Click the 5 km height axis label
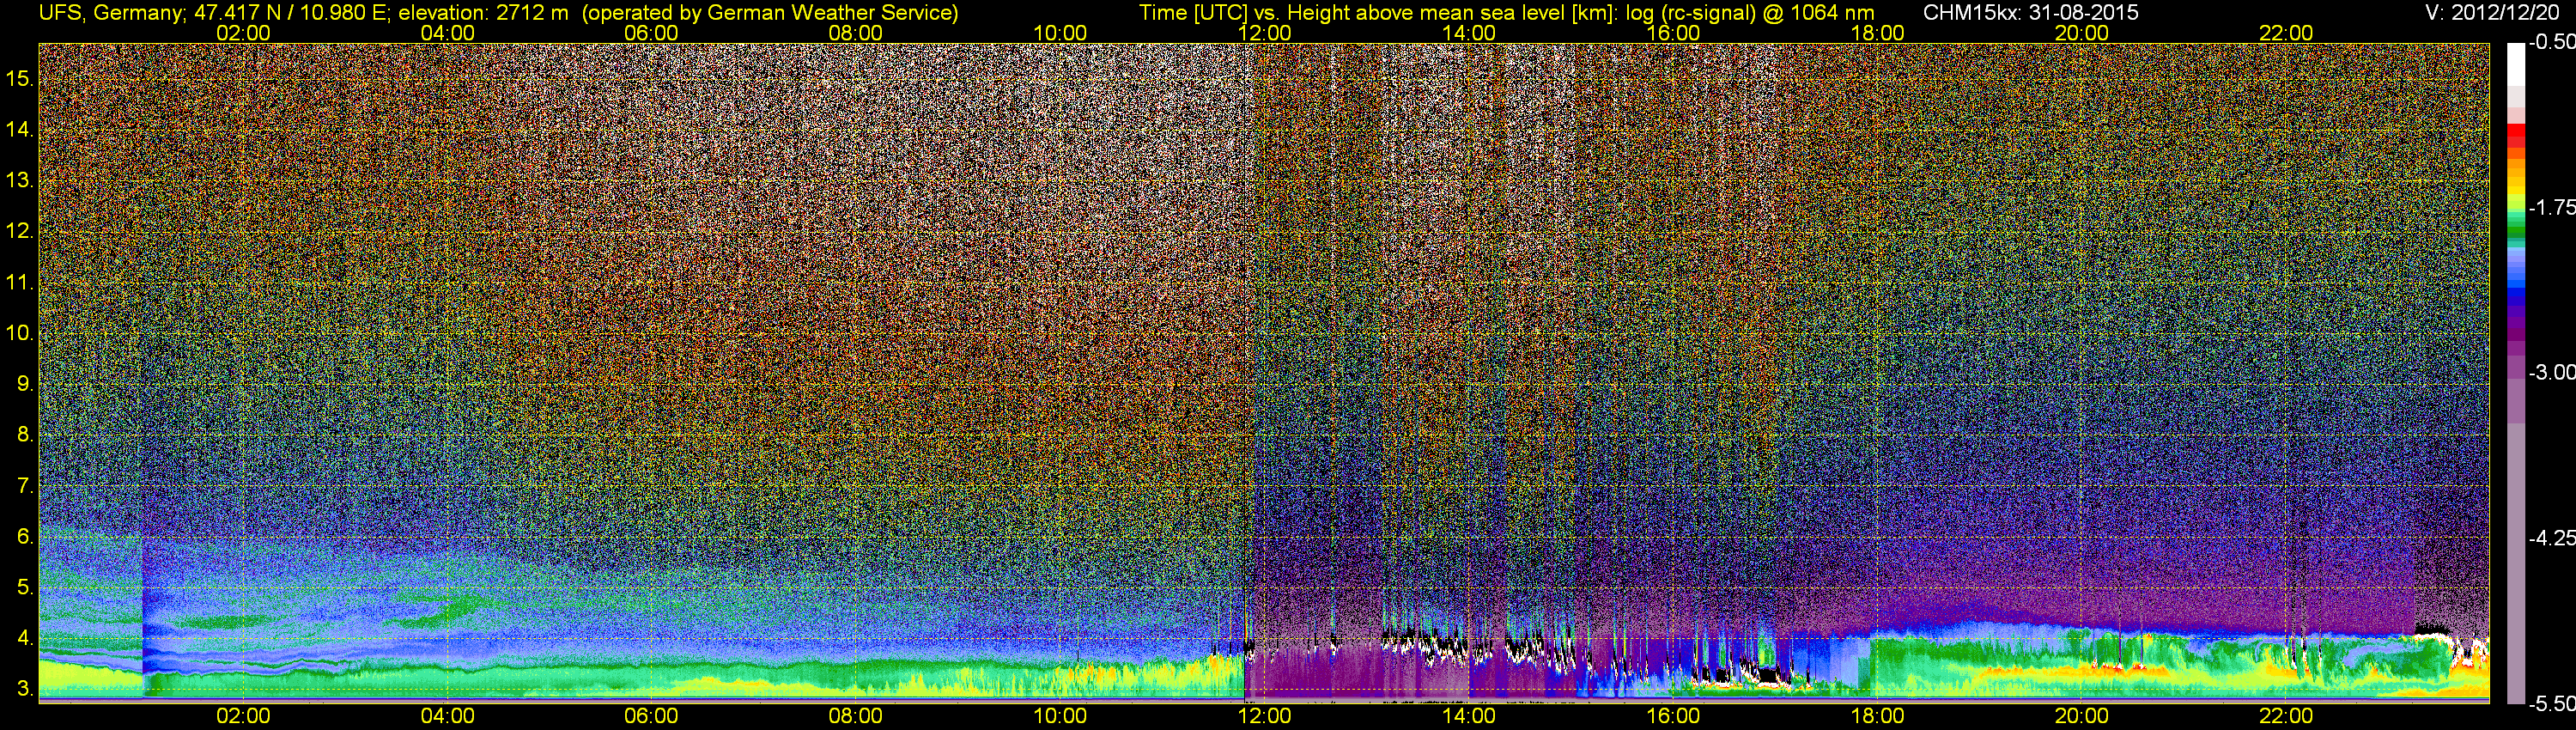This screenshot has width=2576, height=730. tap(24, 587)
